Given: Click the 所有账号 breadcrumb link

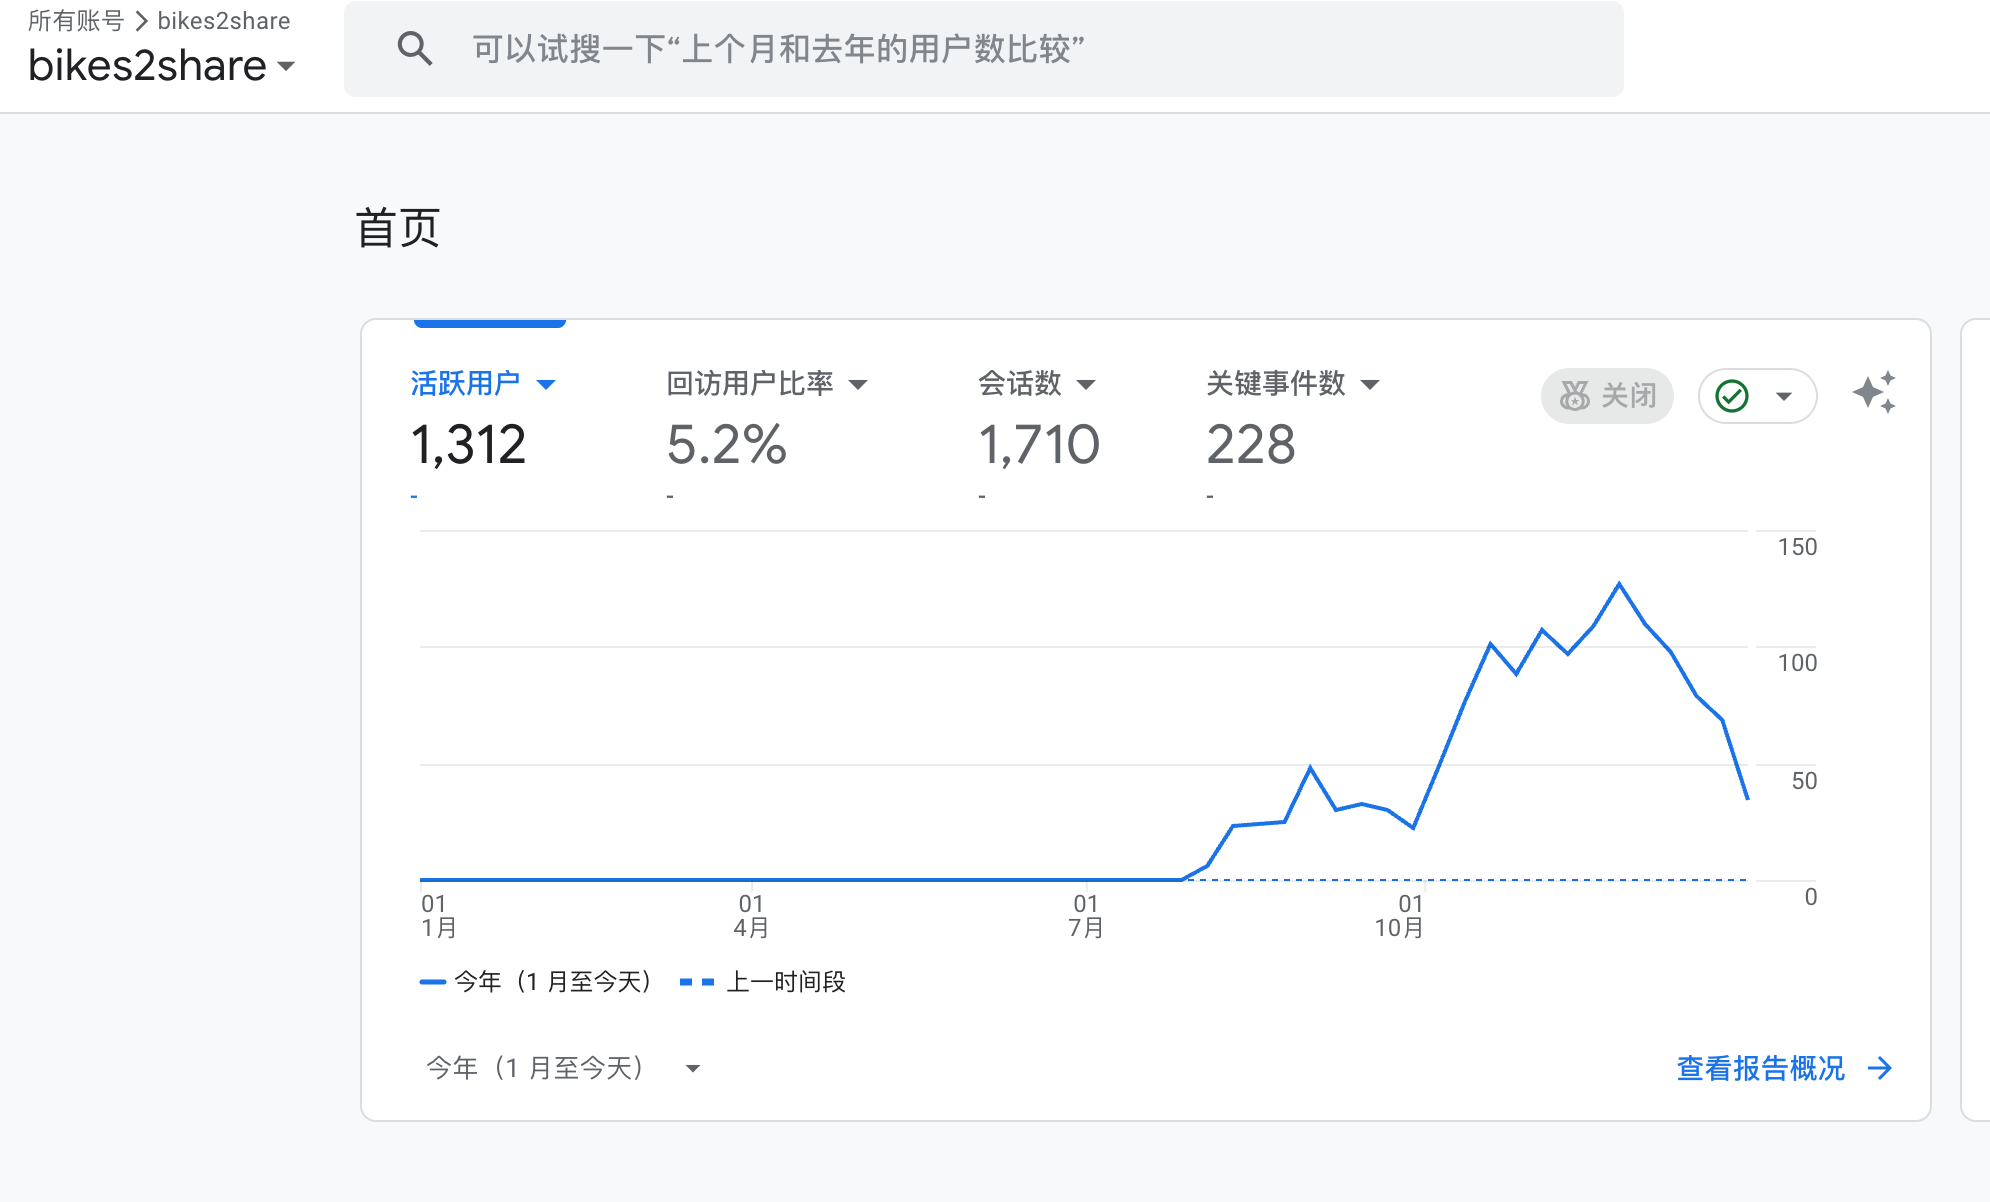Looking at the screenshot, I should 76,21.
